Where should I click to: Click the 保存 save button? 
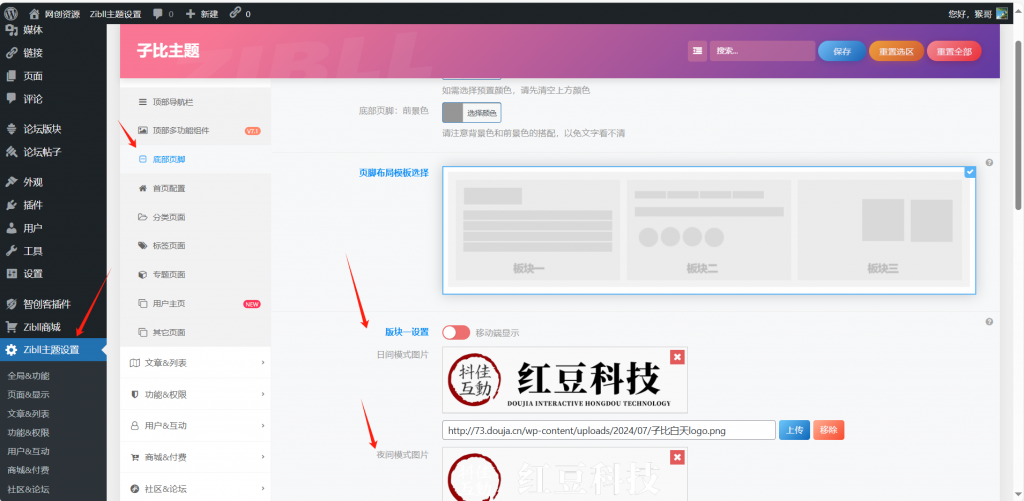pos(842,51)
